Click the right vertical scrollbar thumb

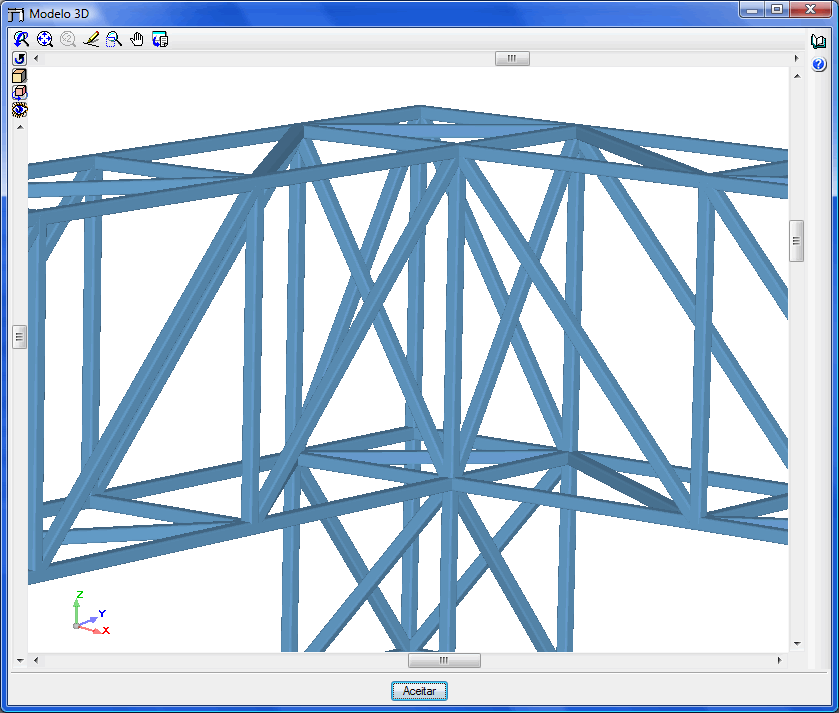tap(796, 241)
